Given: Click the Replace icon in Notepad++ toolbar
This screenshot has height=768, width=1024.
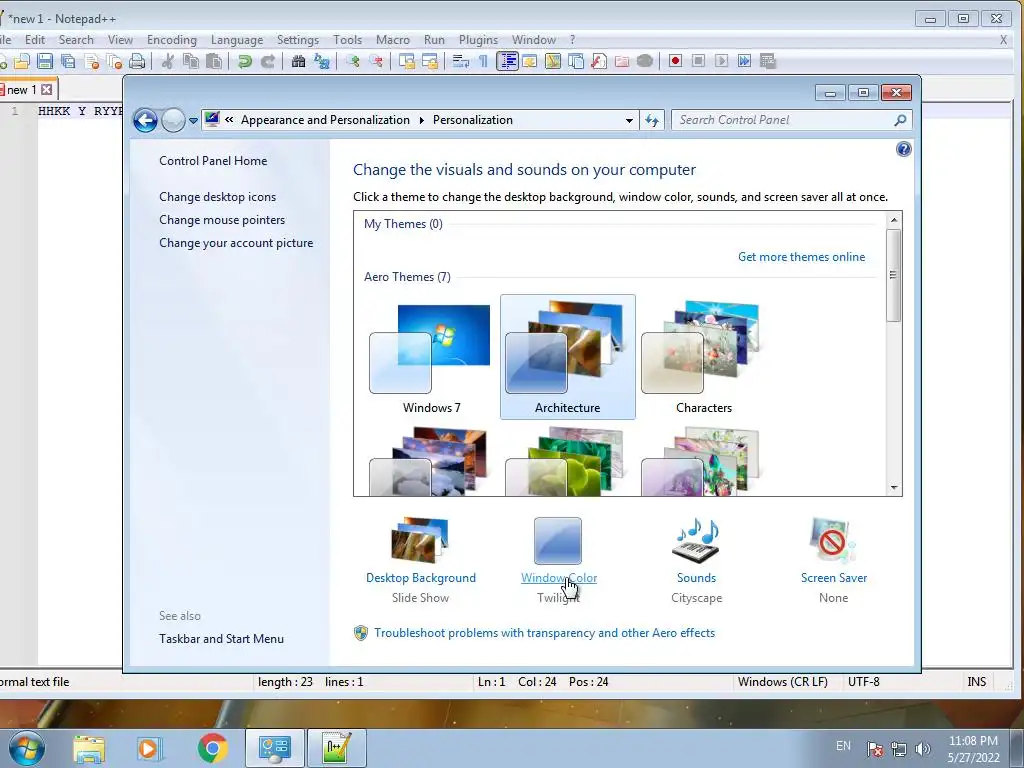Looking at the screenshot, I should pos(321,61).
